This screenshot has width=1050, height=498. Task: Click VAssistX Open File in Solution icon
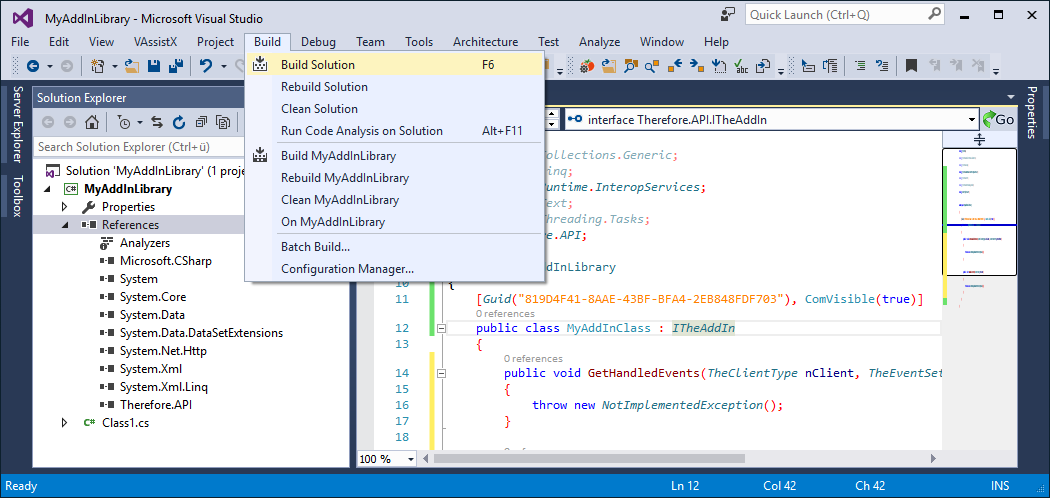click(x=609, y=66)
